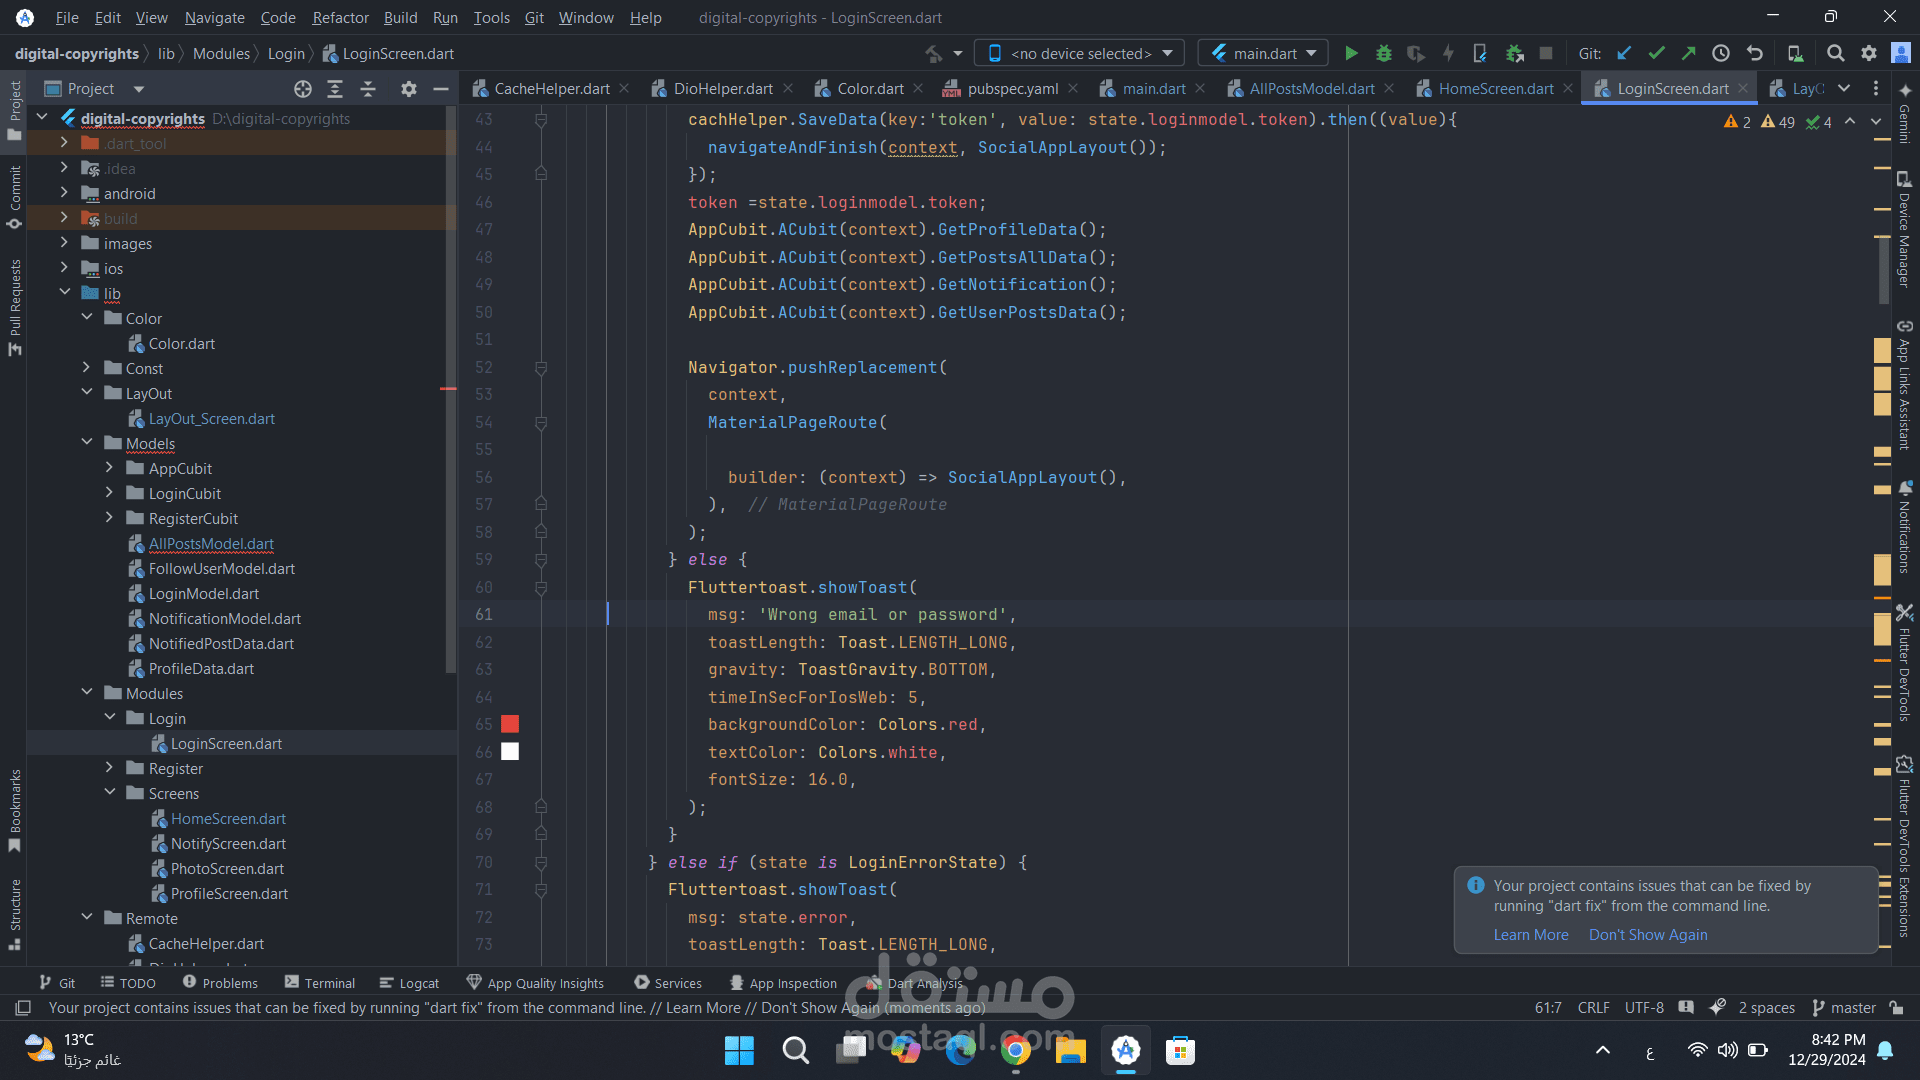Open the device selector dropdown
Viewport: 1920px width, 1080px height.
pos(1080,54)
